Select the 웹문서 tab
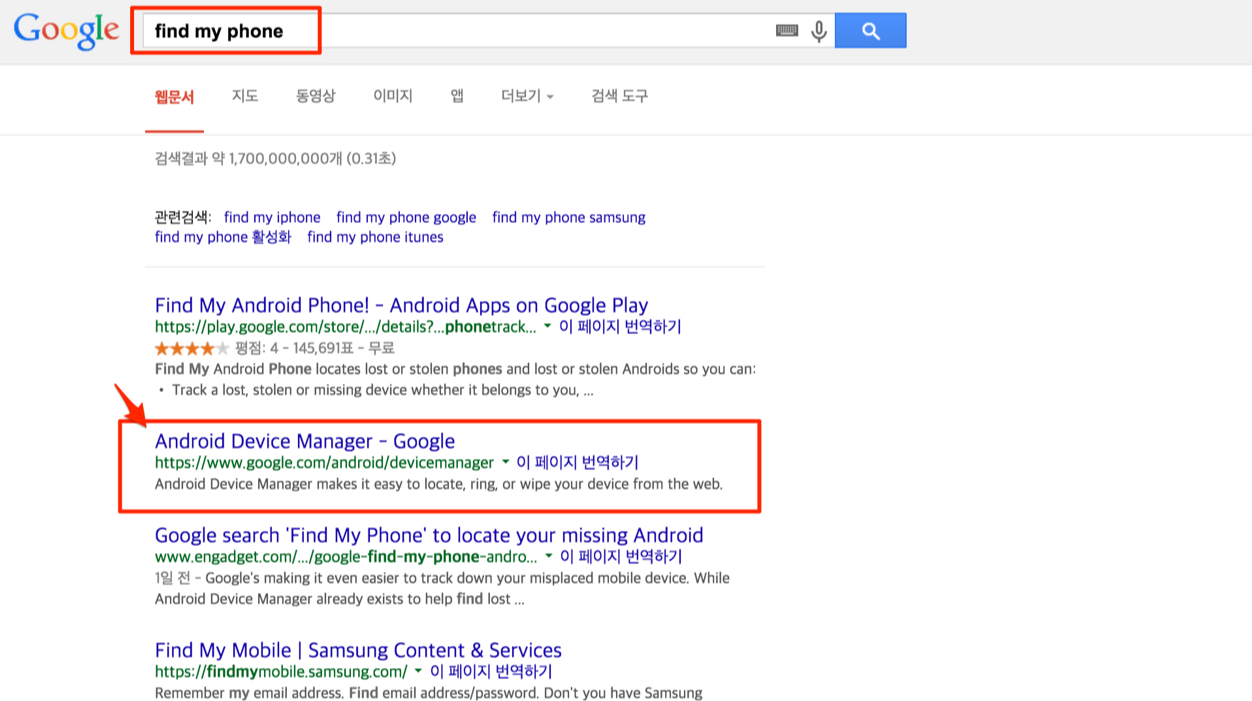This screenshot has width=1252, height=701. [x=174, y=96]
